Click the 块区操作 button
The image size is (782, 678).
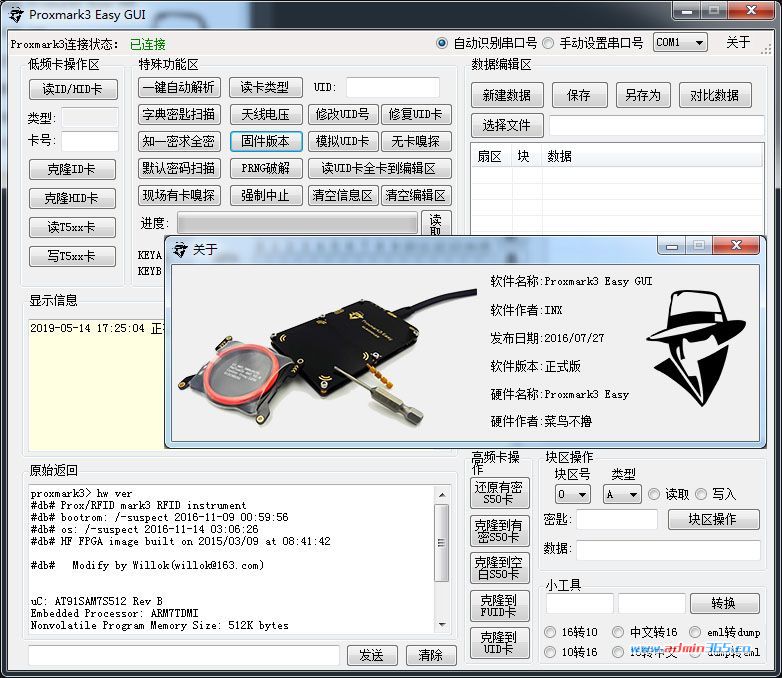tap(714, 519)
